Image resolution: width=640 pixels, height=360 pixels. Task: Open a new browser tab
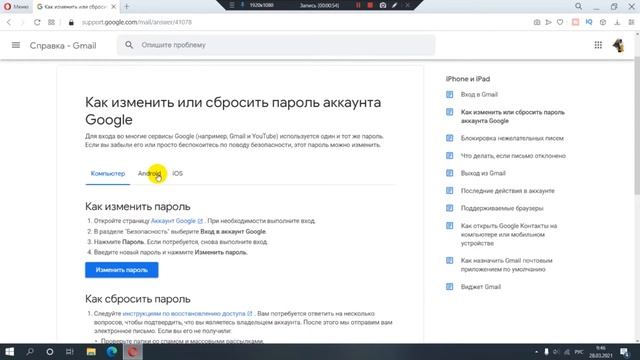(x=127, y=7)
